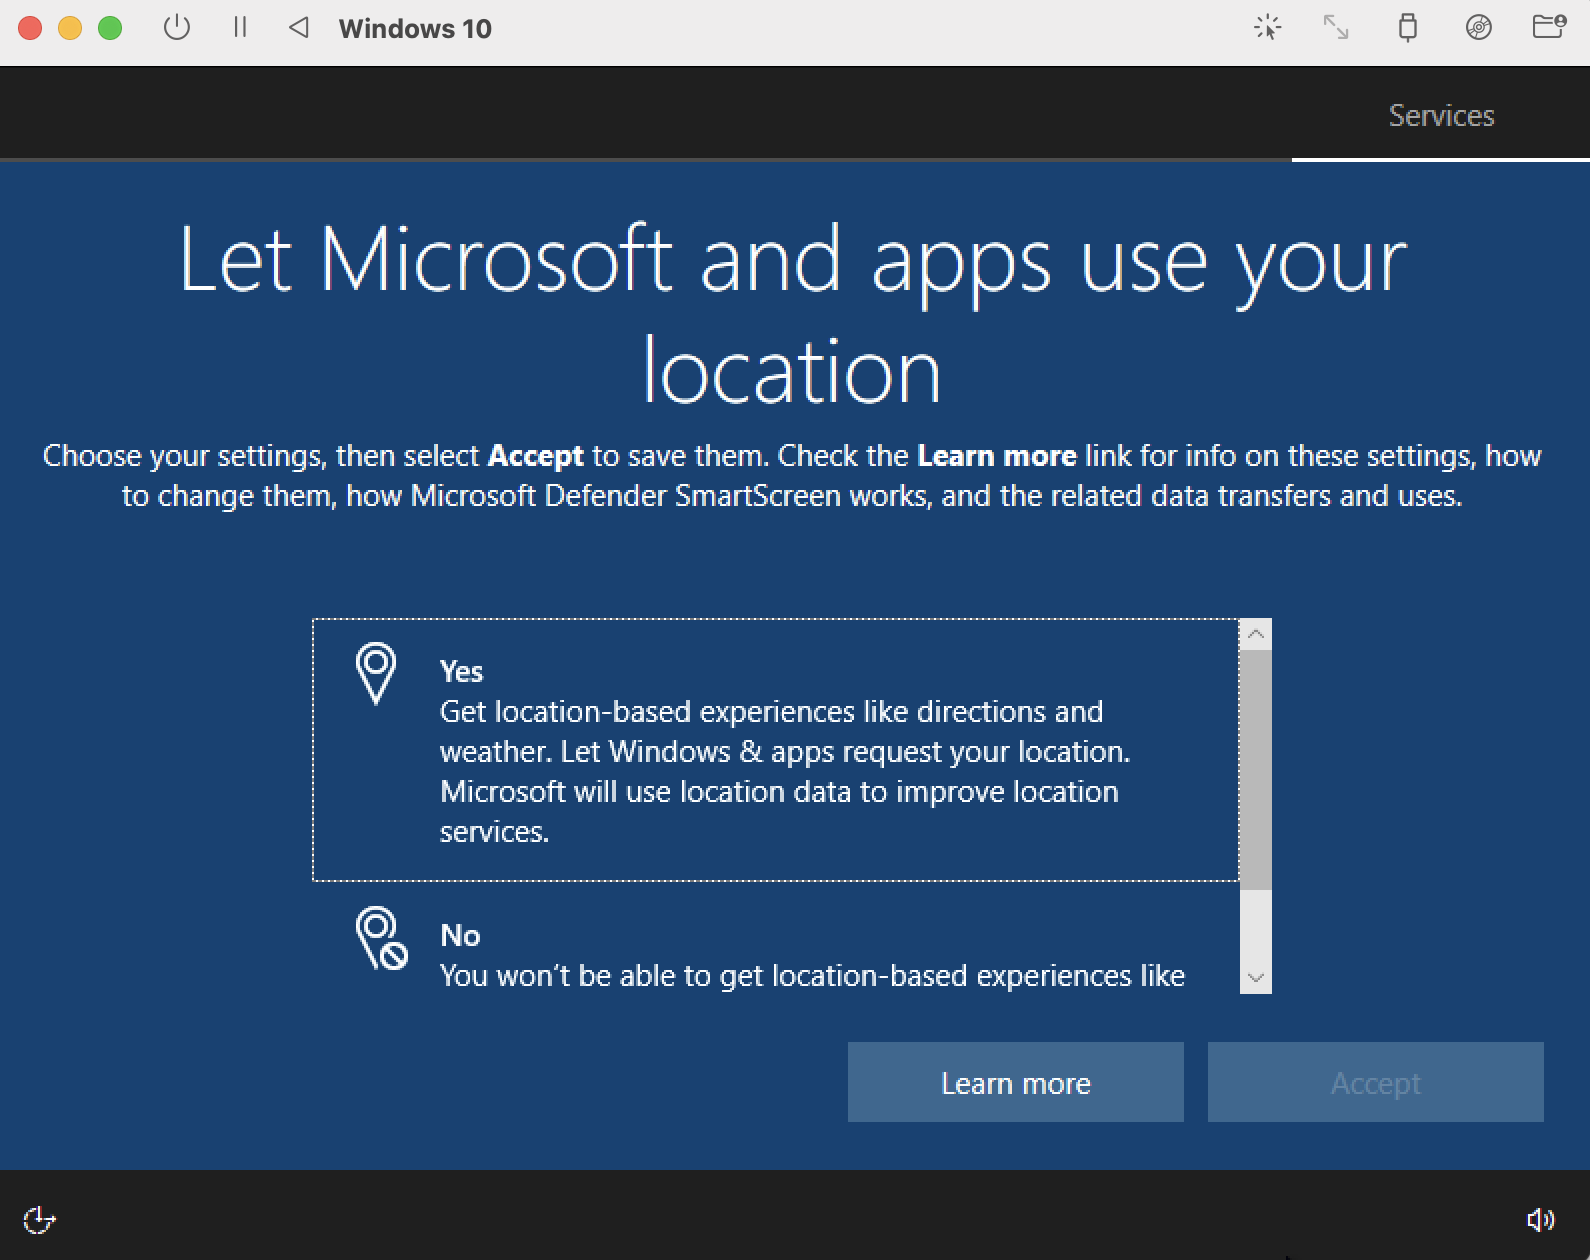The image size is (1590, 1260).
Task: Click the 'Let Microsoft and apps use your location' heading
Action: click(x=793, y=314)
